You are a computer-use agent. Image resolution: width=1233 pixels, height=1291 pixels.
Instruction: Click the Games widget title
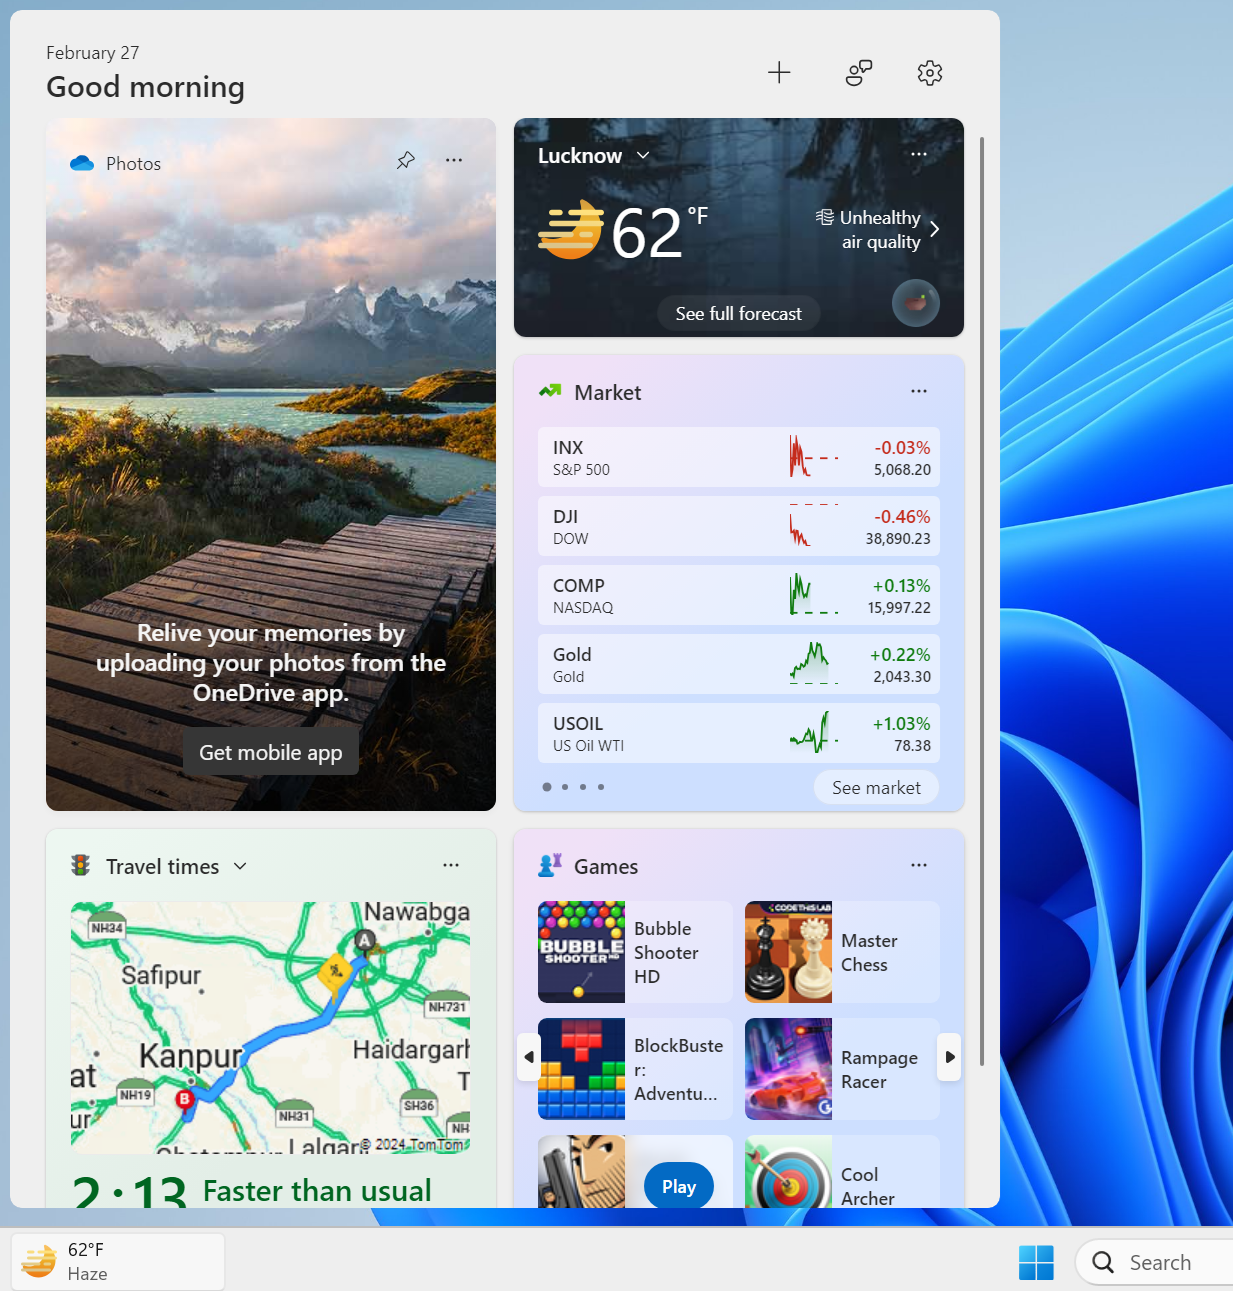606,866
